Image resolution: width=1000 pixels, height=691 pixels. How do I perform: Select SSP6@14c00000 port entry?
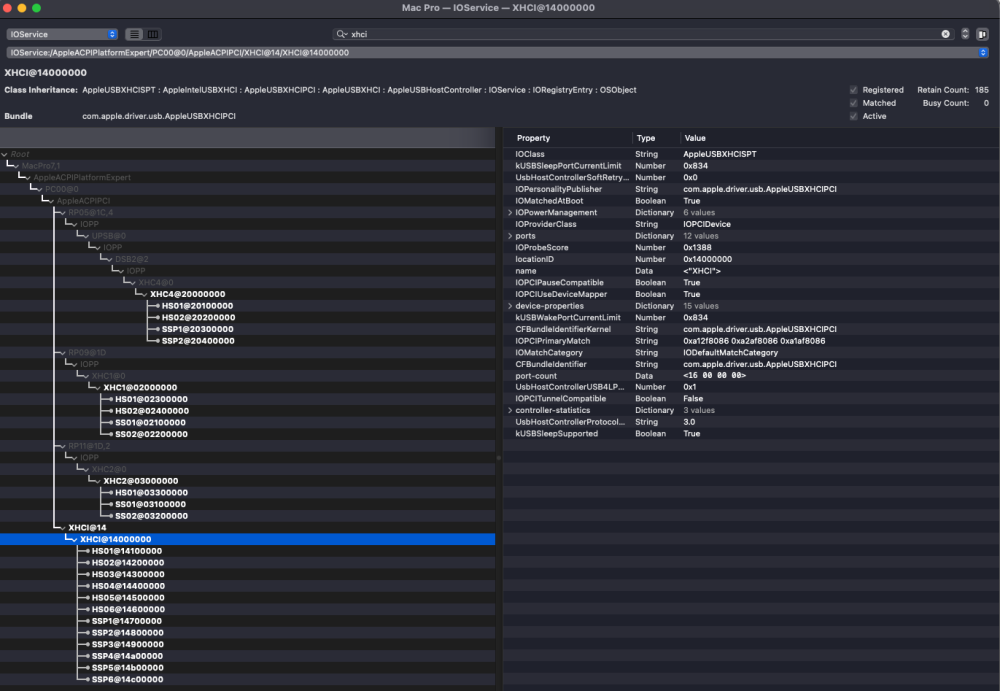point(127,680)
